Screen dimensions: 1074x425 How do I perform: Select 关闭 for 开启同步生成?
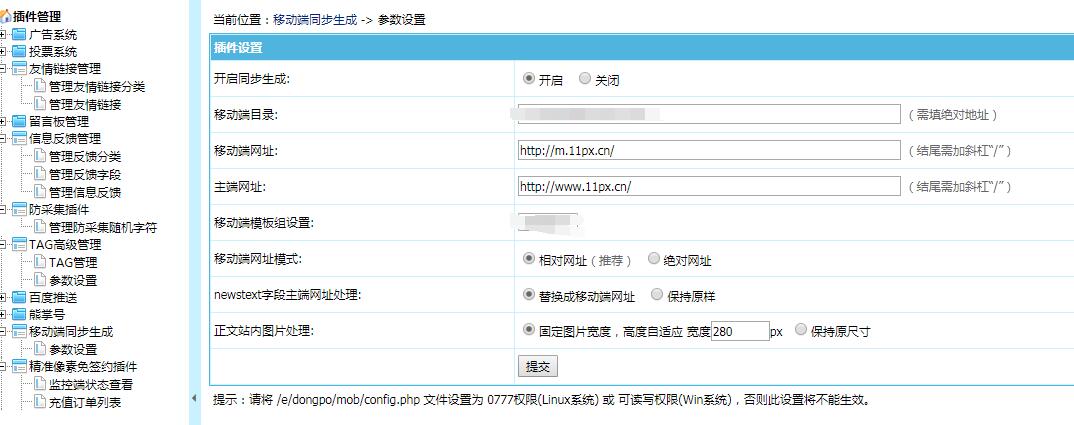pos(584,79)
